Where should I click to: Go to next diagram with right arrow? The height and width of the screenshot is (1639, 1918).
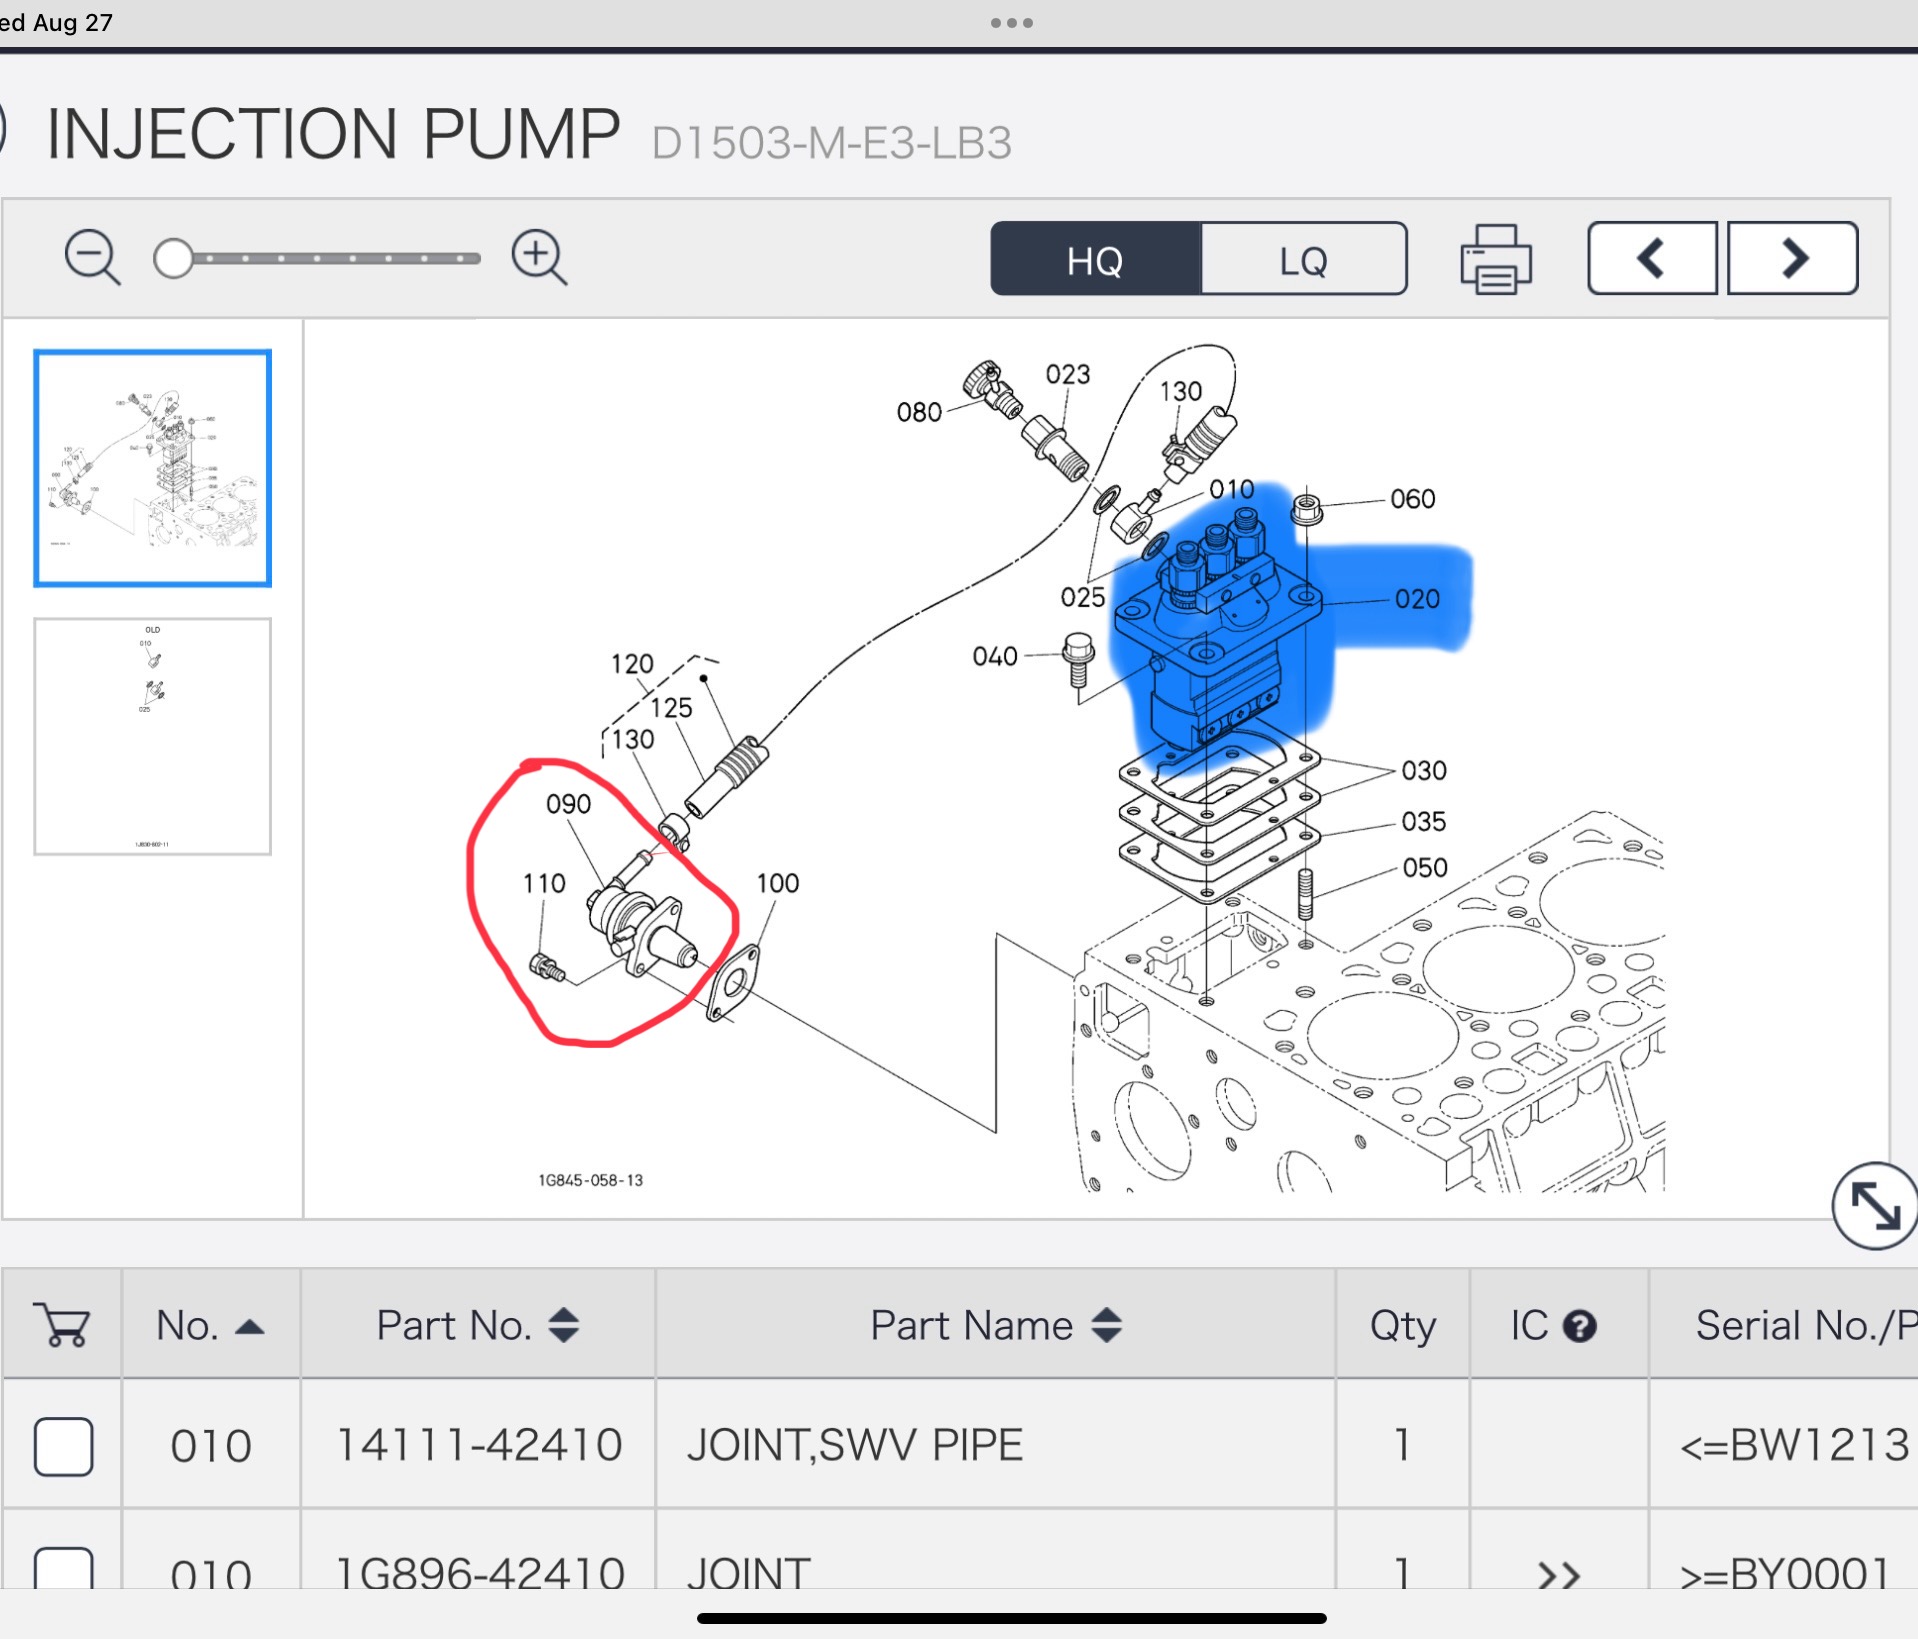(1793, 259)
